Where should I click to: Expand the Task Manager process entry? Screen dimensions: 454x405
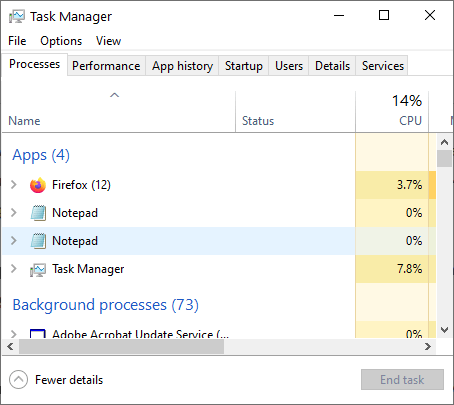(14, 268)
